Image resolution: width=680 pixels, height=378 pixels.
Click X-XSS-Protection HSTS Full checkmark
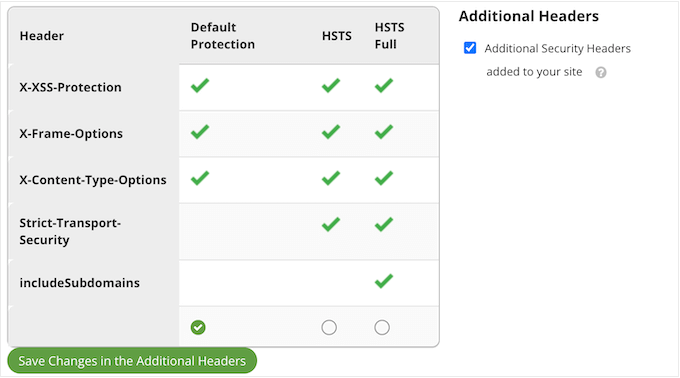(384, 85)
